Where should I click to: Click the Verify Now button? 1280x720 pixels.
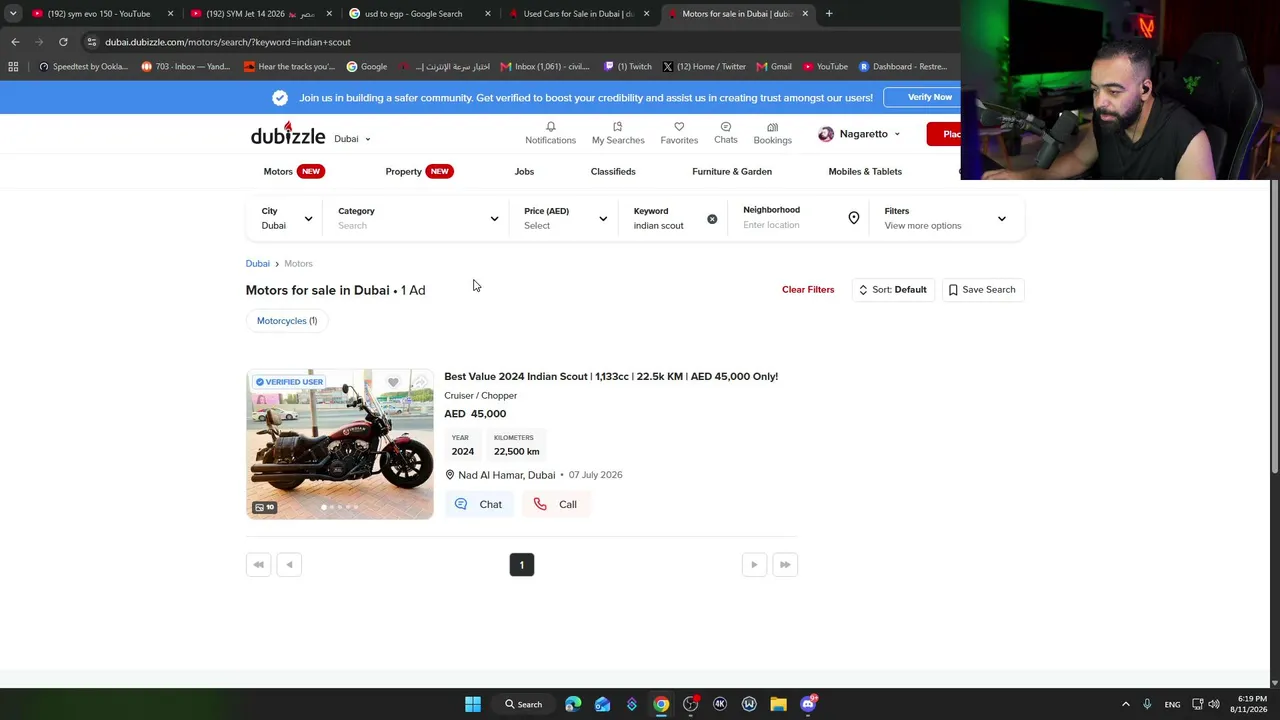929,97
